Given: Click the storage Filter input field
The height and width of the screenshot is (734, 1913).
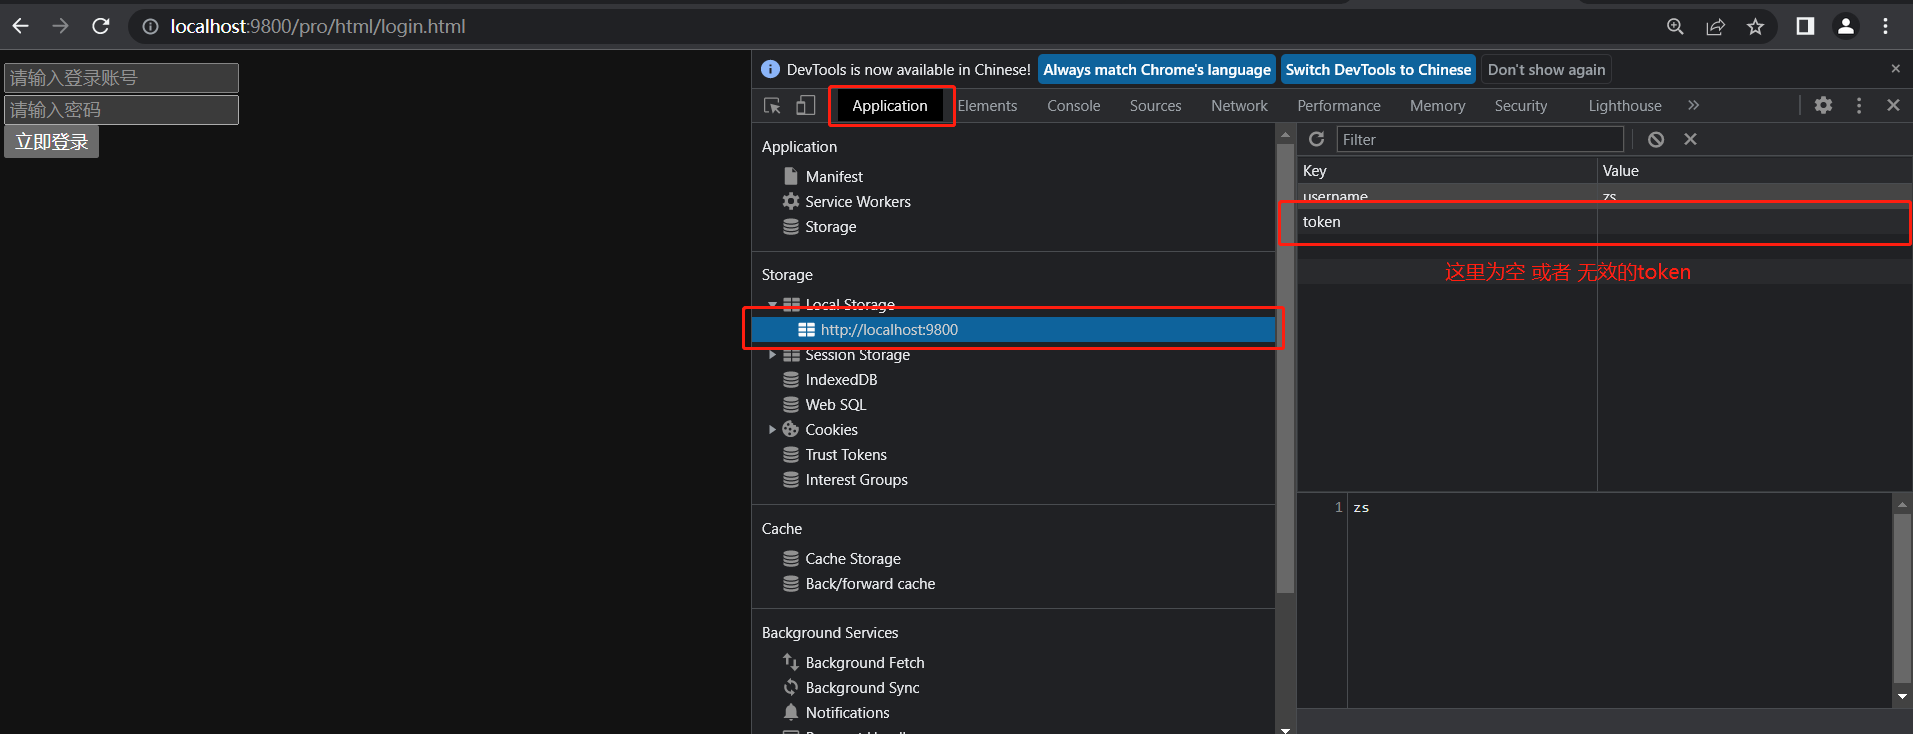Looking at the screenshot, I should 1479,139.
